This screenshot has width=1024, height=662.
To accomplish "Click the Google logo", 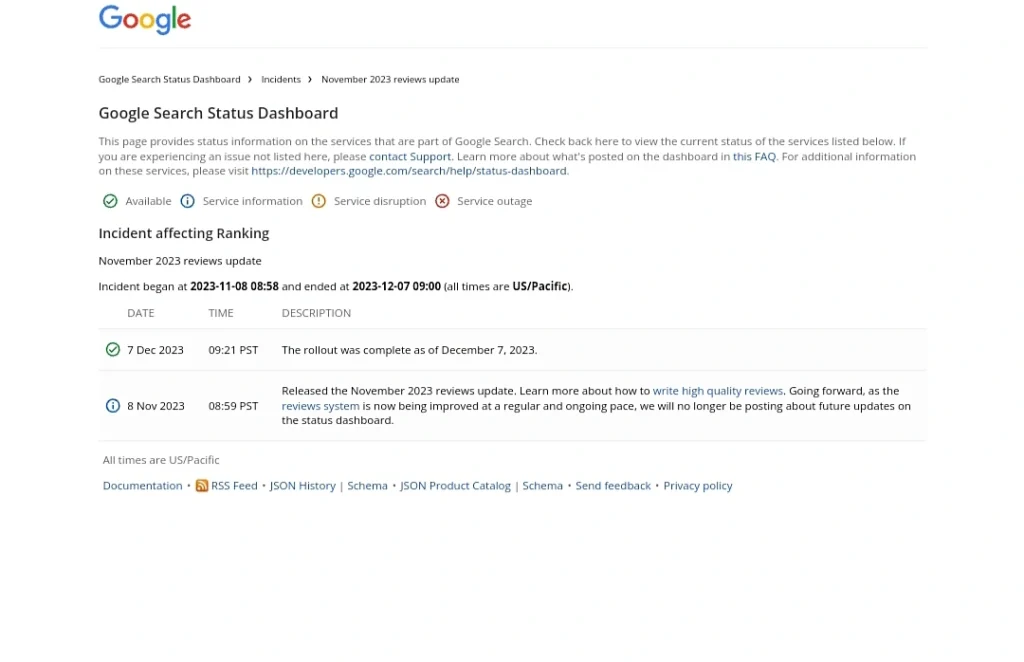I will (145, 20).
